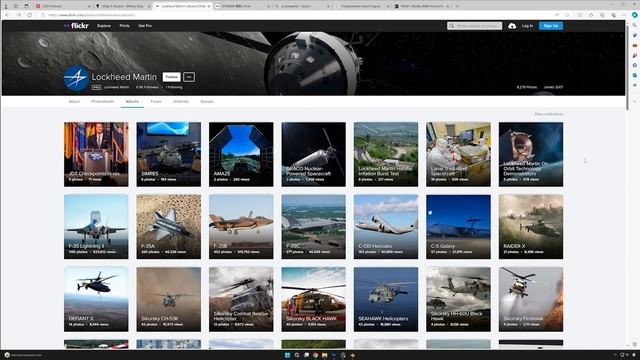Switch to the Galleries tab
The image size is (640, 360).
point(181,101)
